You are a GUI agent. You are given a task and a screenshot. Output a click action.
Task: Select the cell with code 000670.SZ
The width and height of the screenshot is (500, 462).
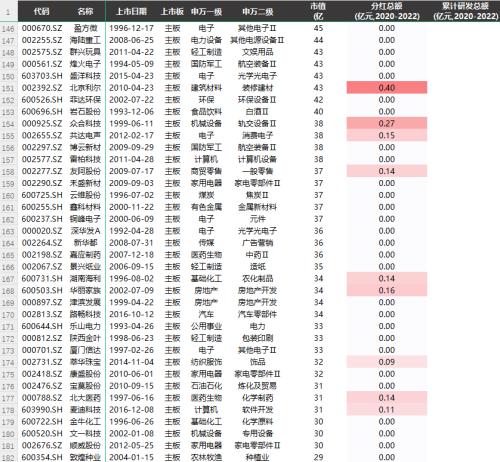[x=42, y=28]
